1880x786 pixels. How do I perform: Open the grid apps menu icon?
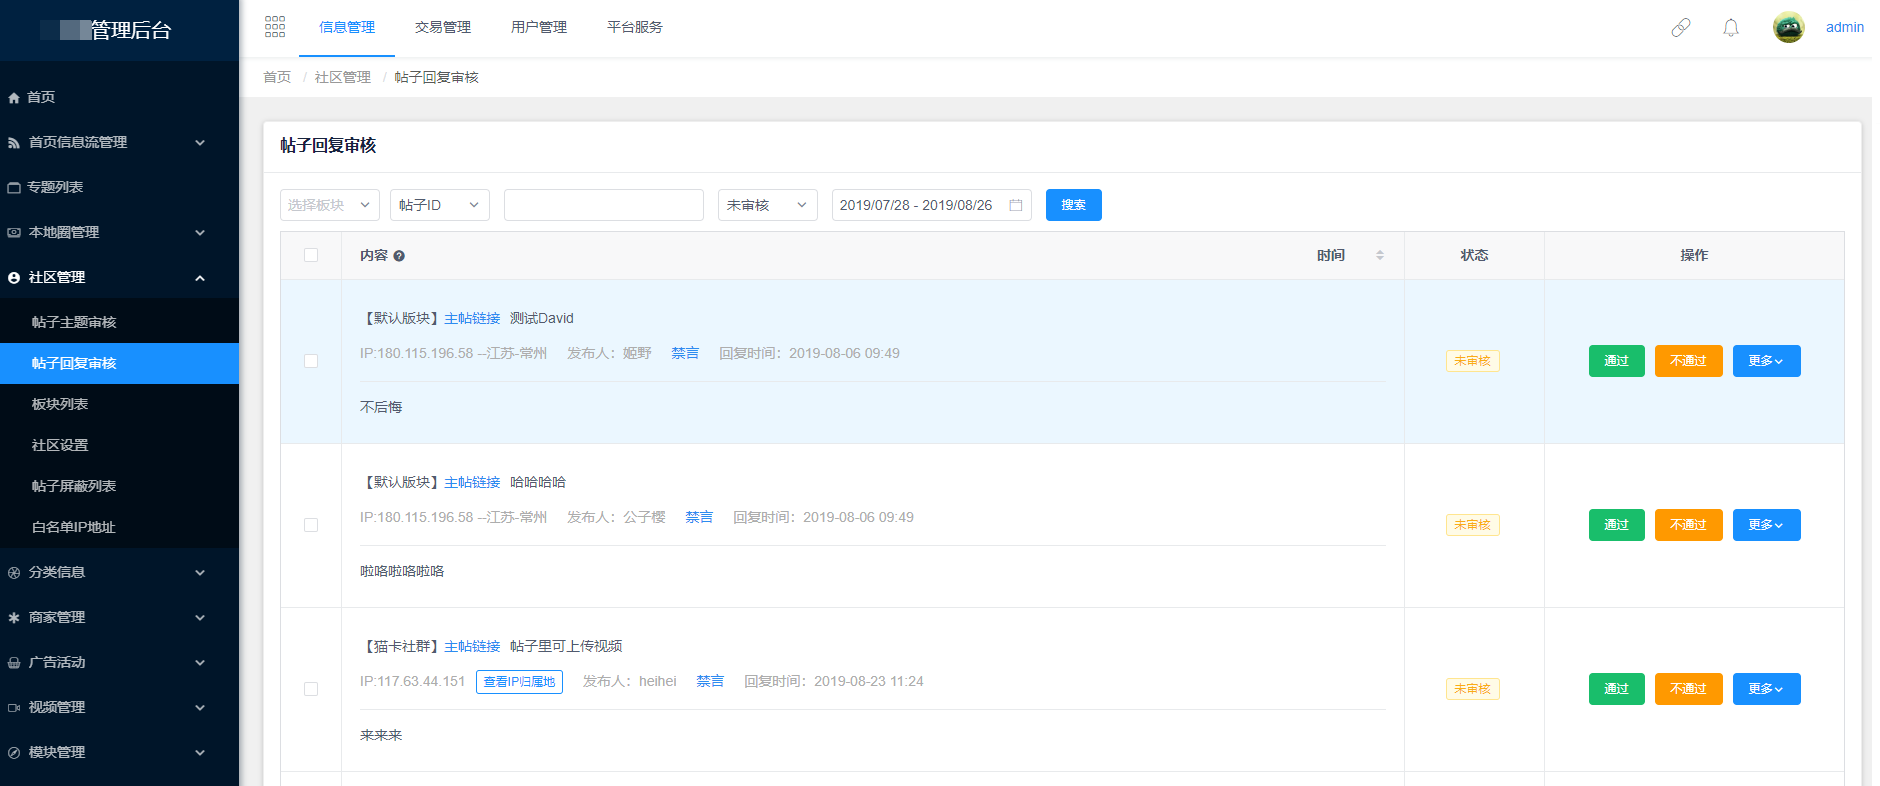pos(275,27)
